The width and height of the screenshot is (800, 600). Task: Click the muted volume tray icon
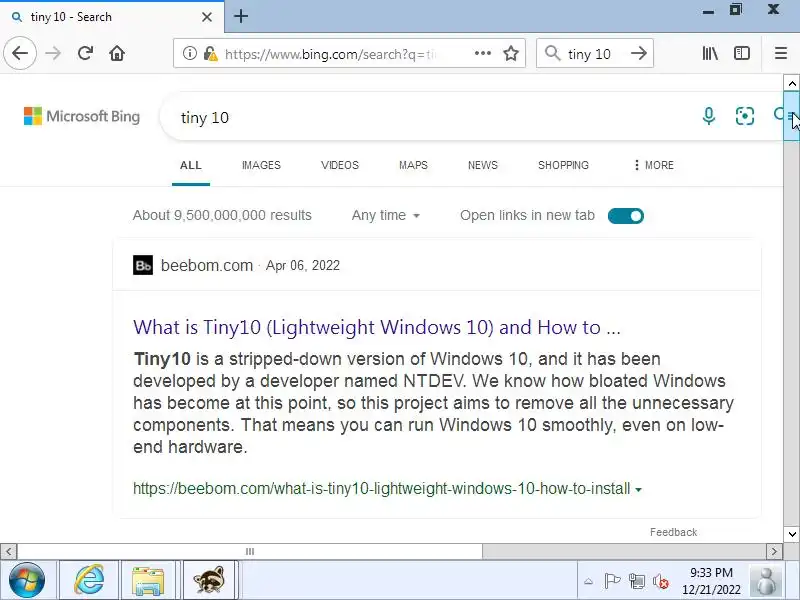tap(661, 581)
